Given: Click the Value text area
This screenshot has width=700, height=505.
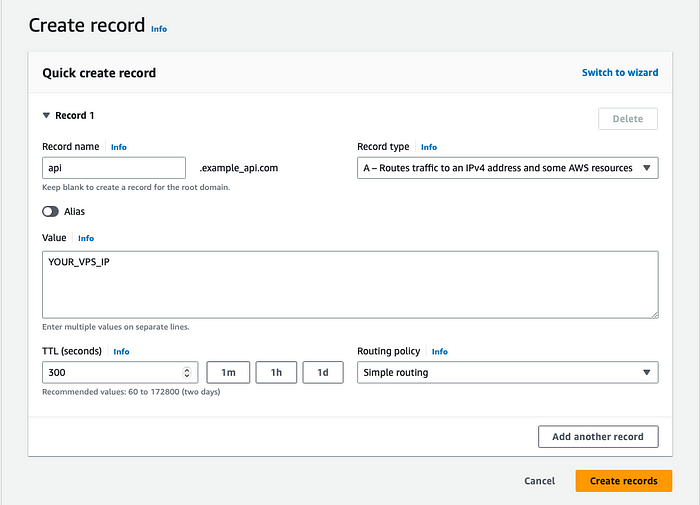Looking at the screenshot, I should point(350,284).
